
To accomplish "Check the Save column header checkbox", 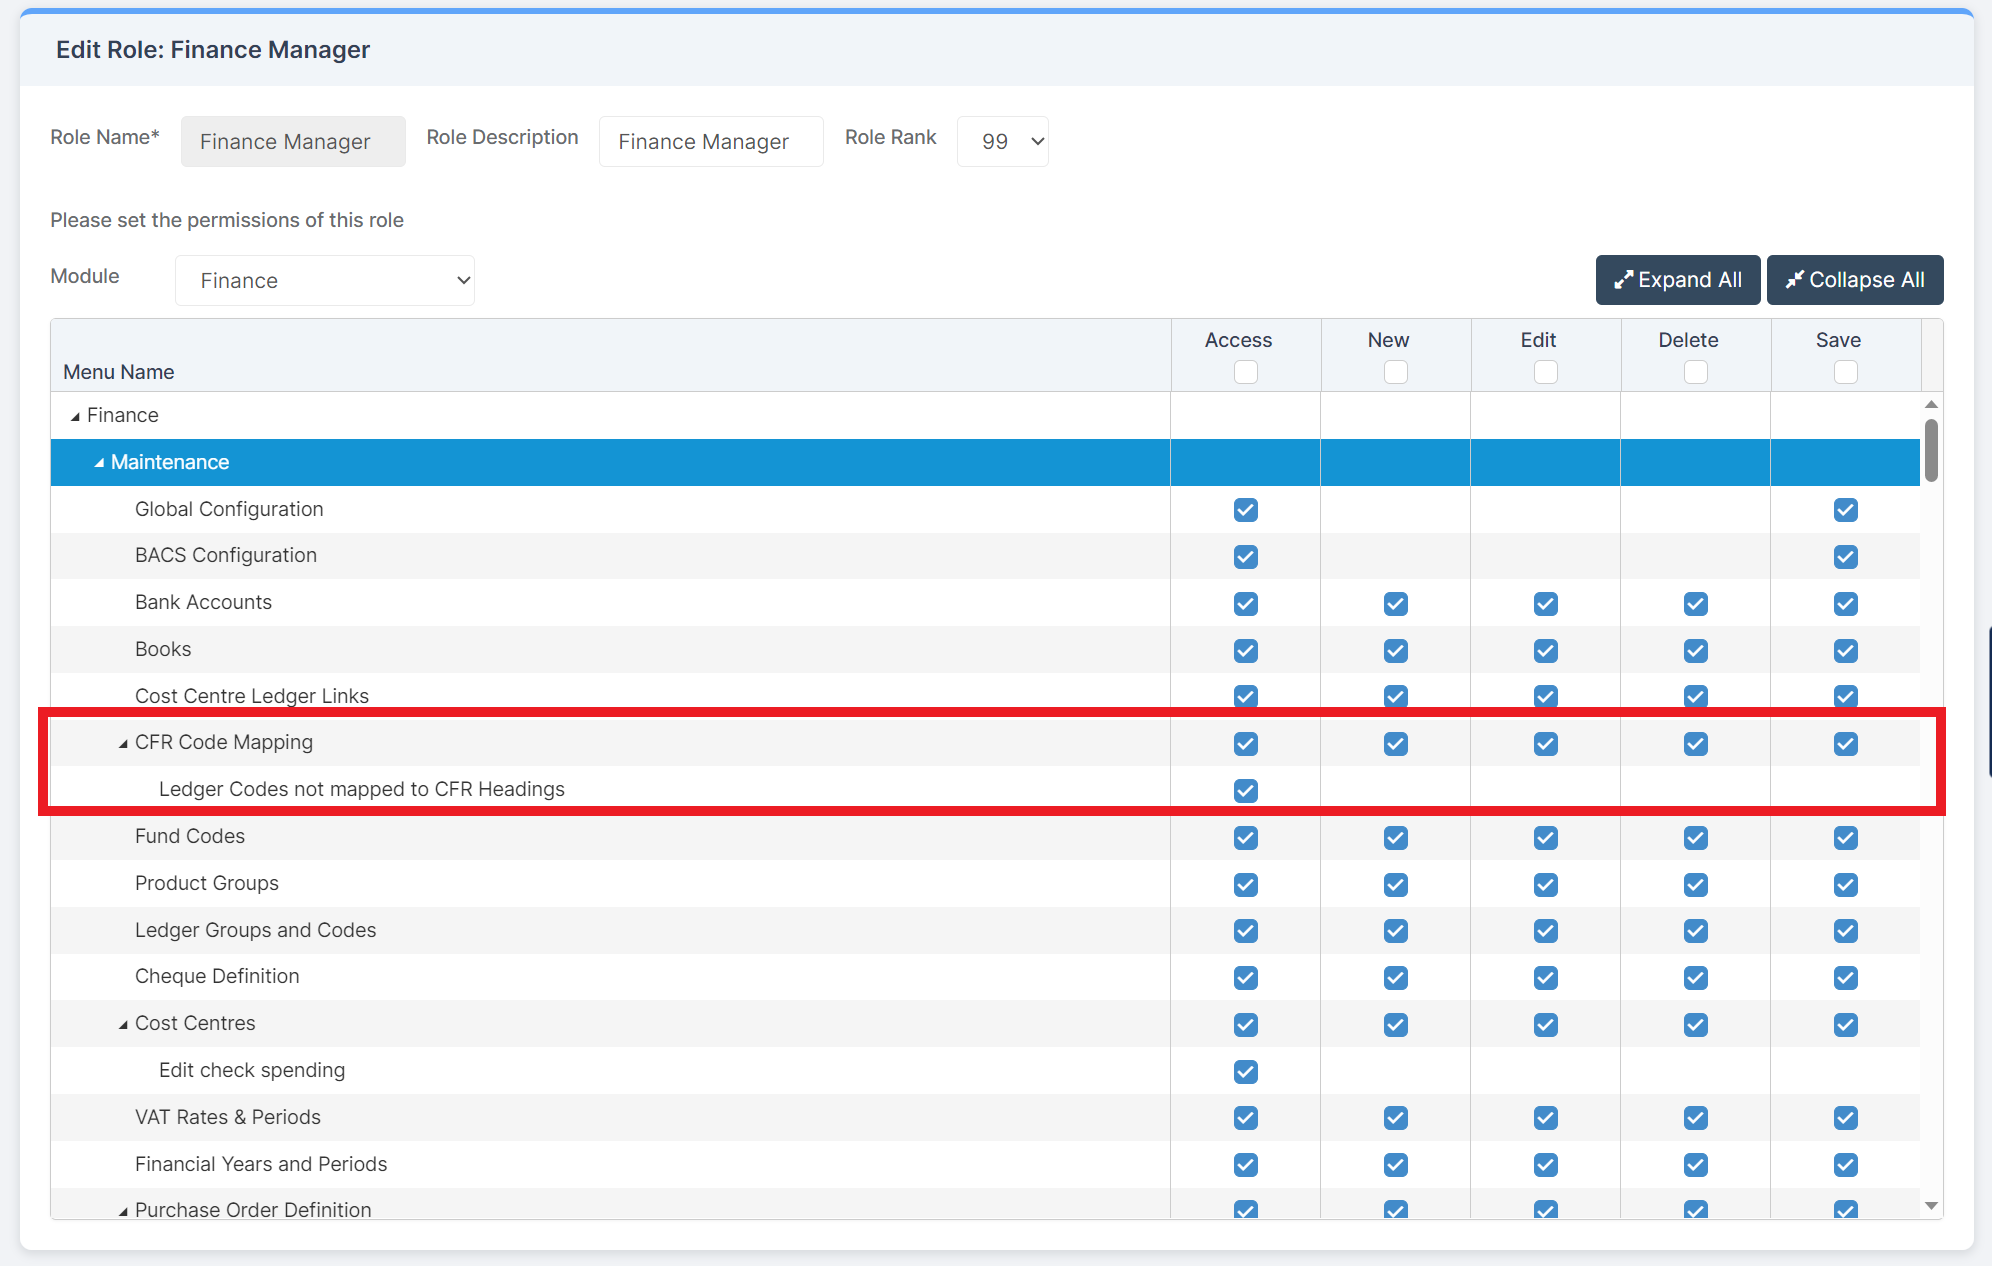I will click(x=1845, y=372).
